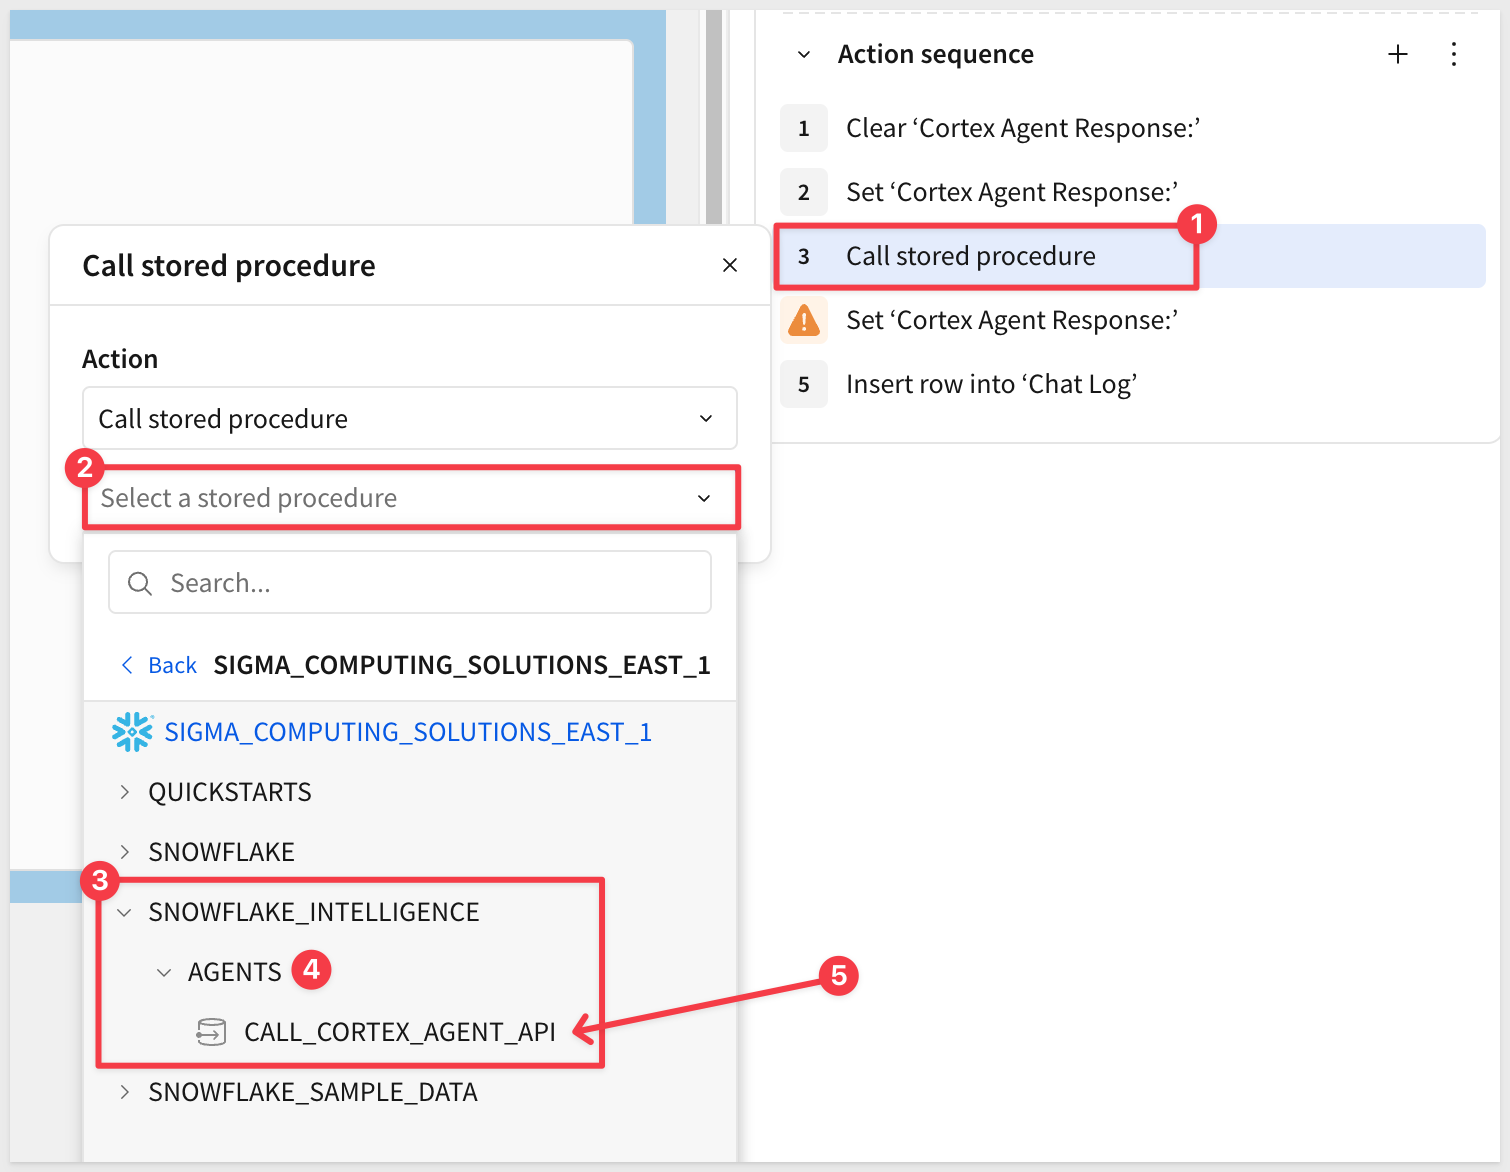Open the Select a stored procedure dropdown
Image resolution: width=1510 pixels, height=1172 pixels.
point(410,498)
